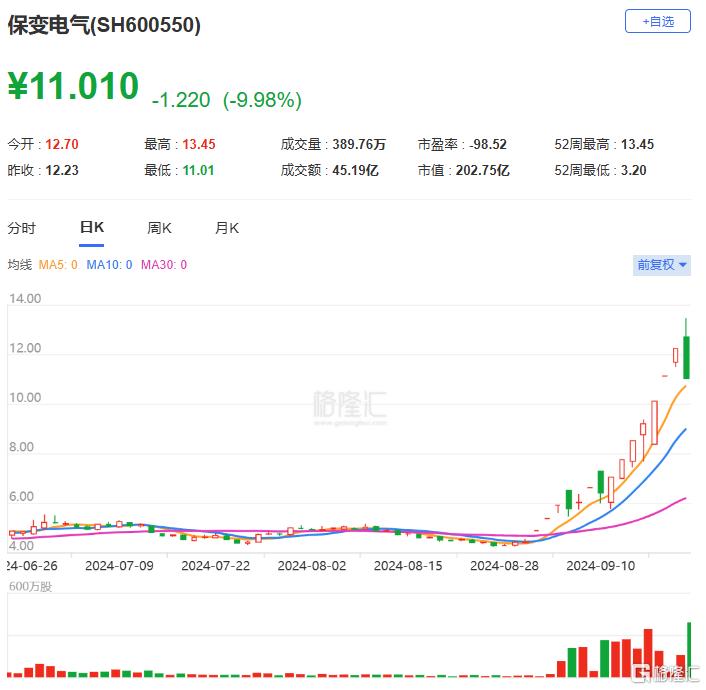The height and width of the screenshot is (690, 706).
Task: Open the 周K weekly chart tab
Action: tap(159, 228)
